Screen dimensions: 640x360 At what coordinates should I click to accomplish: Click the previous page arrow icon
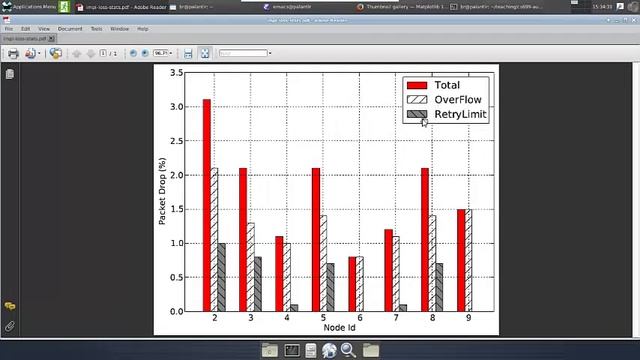click(76, 53)
